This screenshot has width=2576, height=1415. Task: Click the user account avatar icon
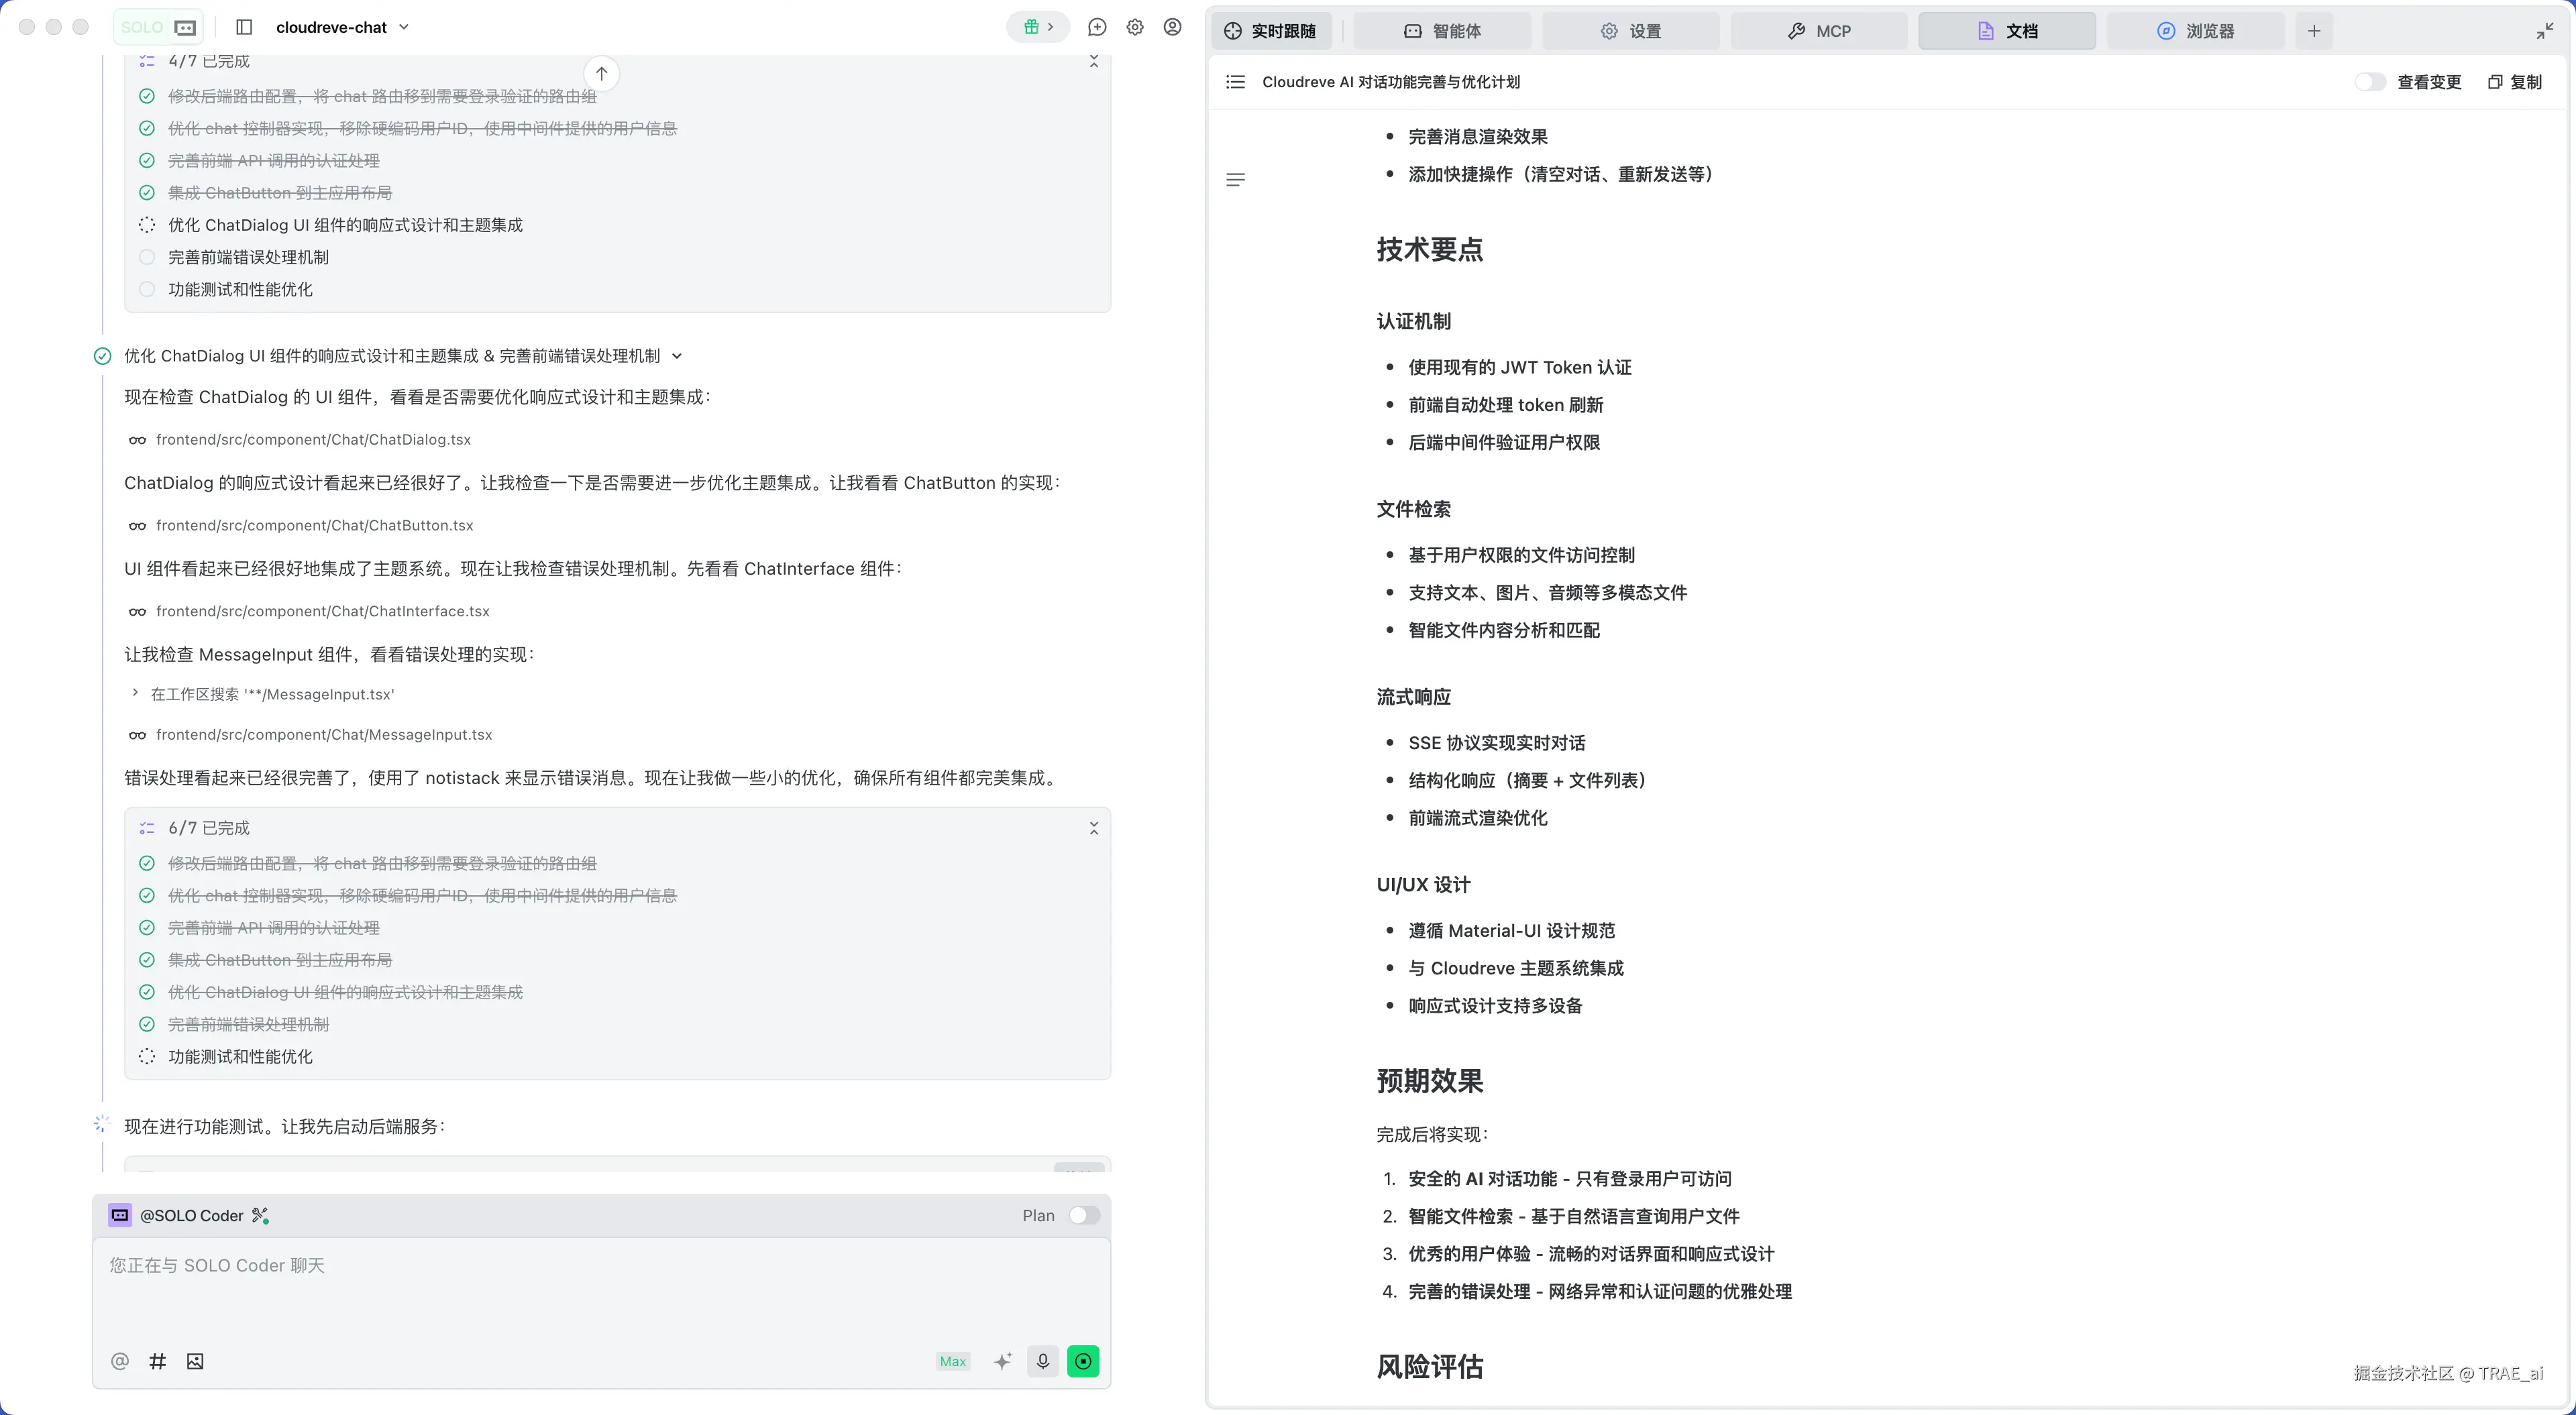1173,27
